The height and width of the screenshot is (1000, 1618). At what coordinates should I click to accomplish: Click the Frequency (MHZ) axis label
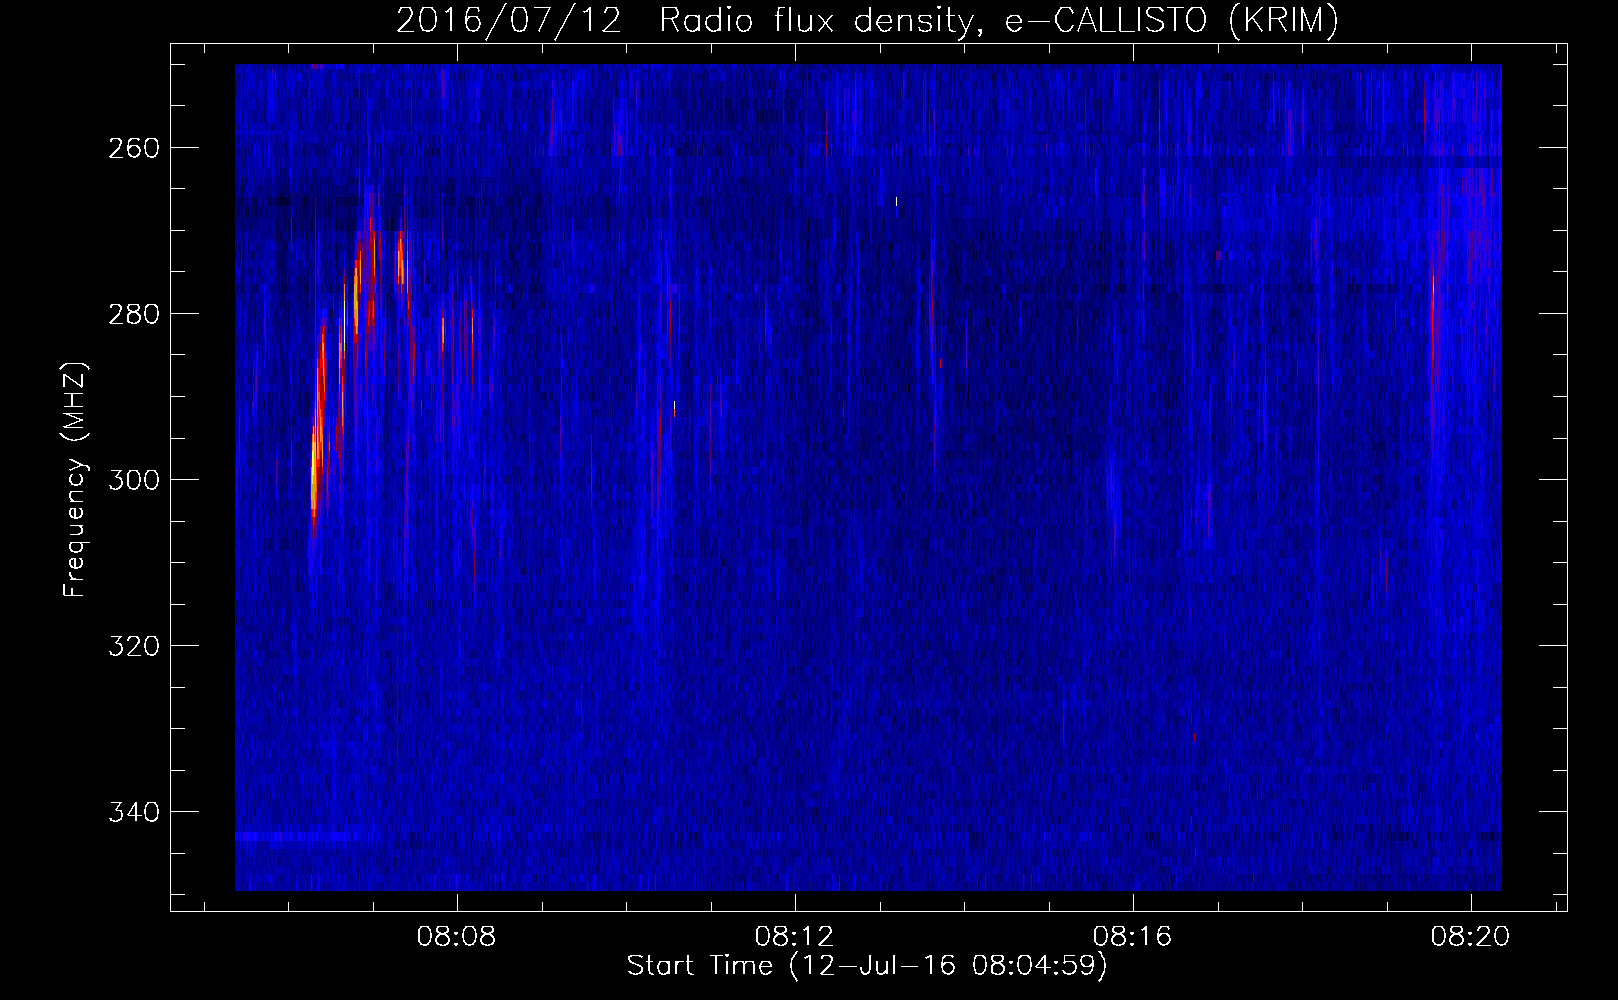click(75, 480)
